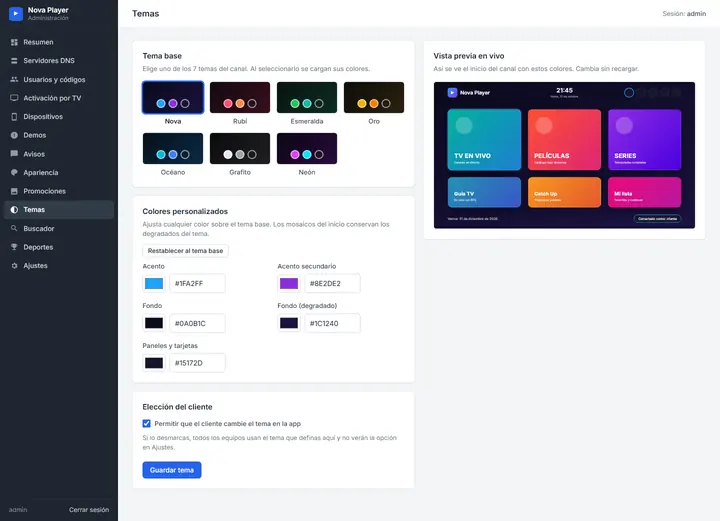720x521 pixels.
Task: Click Restablecer al tema base button
Action: (x=186, y=251)
